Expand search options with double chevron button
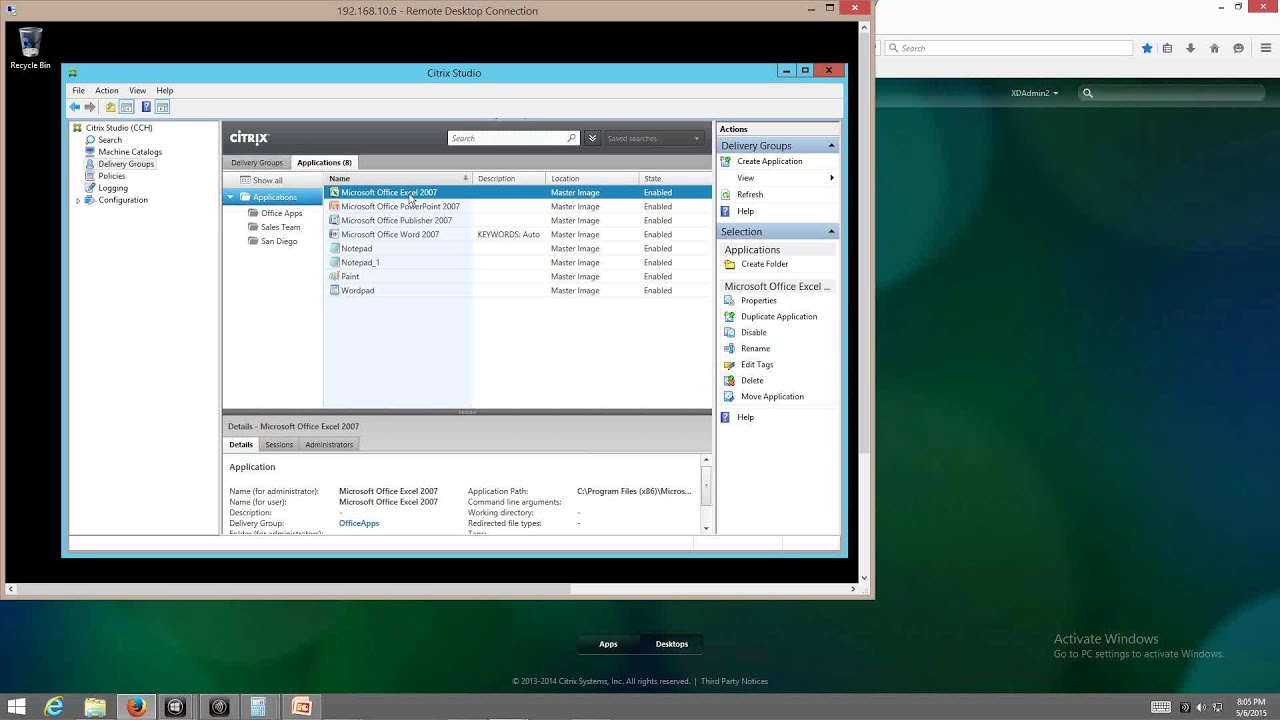Viewport: 1280px width, 720px height. point(592,138)
